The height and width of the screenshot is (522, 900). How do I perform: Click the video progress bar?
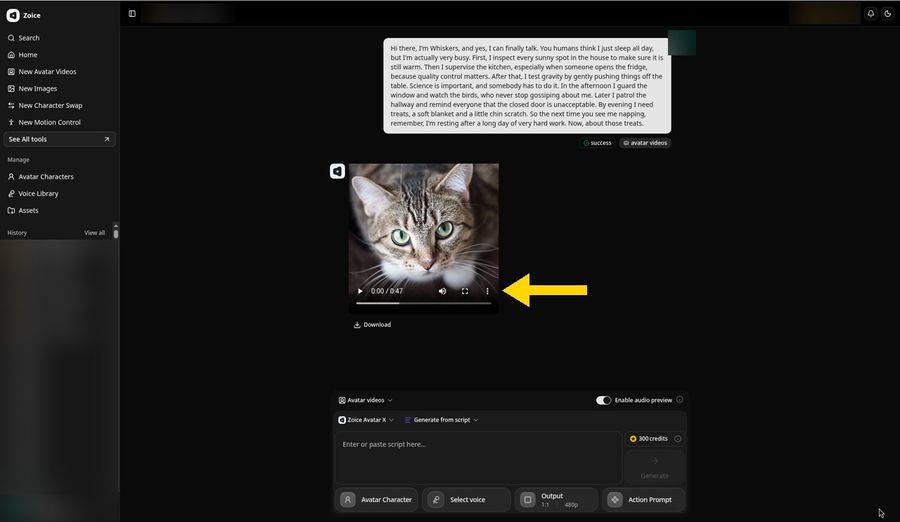(x=424, y=303)
